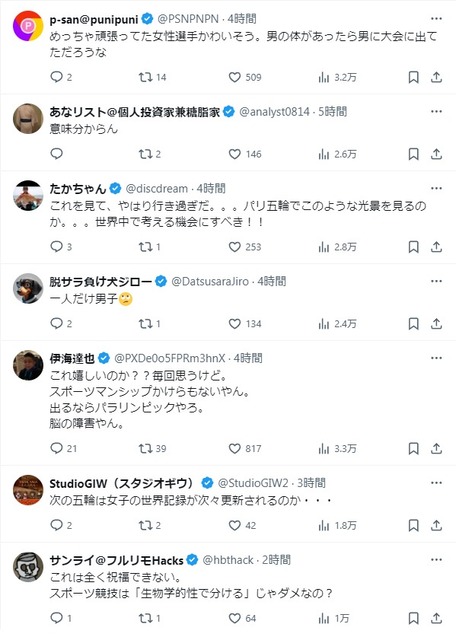Viewport: 456px width, 640px height.
Task: Open the 4時間 timestamp on たかちゃん tweet
Action: [211, 189]
